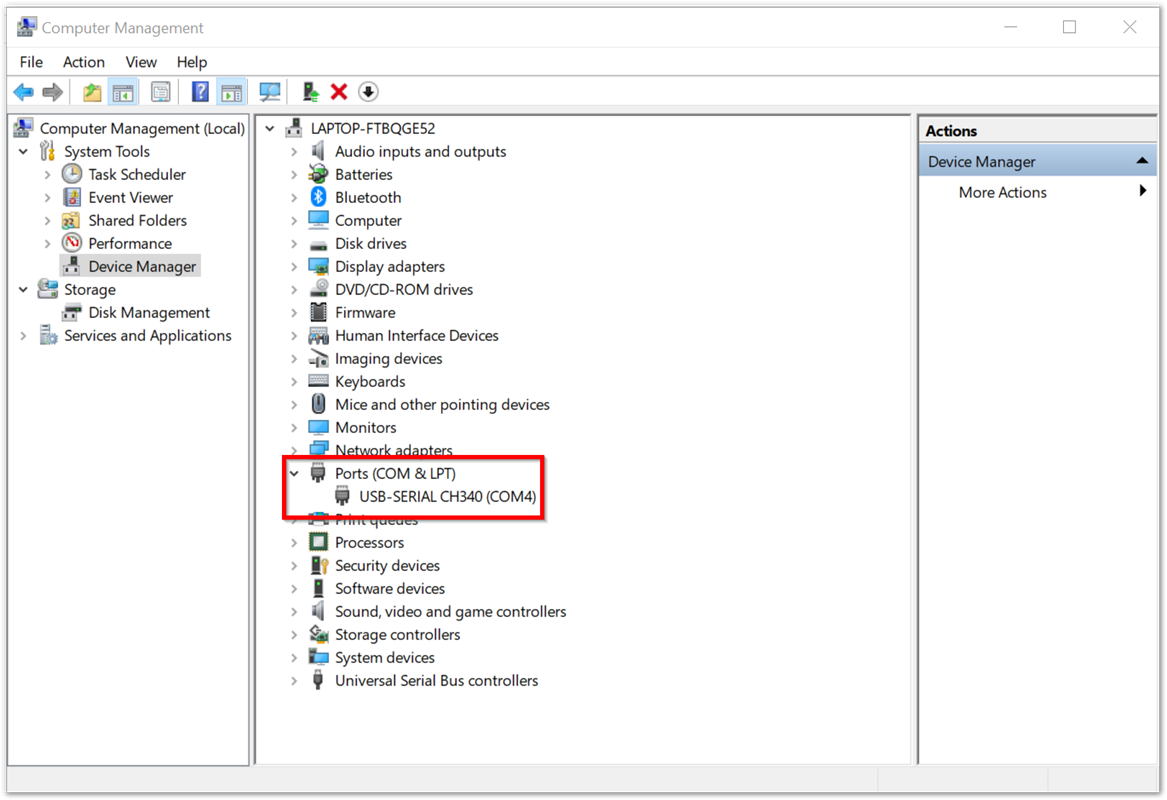Click the Task Scheduler clock icon
The image size is (1167, 800).
pos(72,174)
